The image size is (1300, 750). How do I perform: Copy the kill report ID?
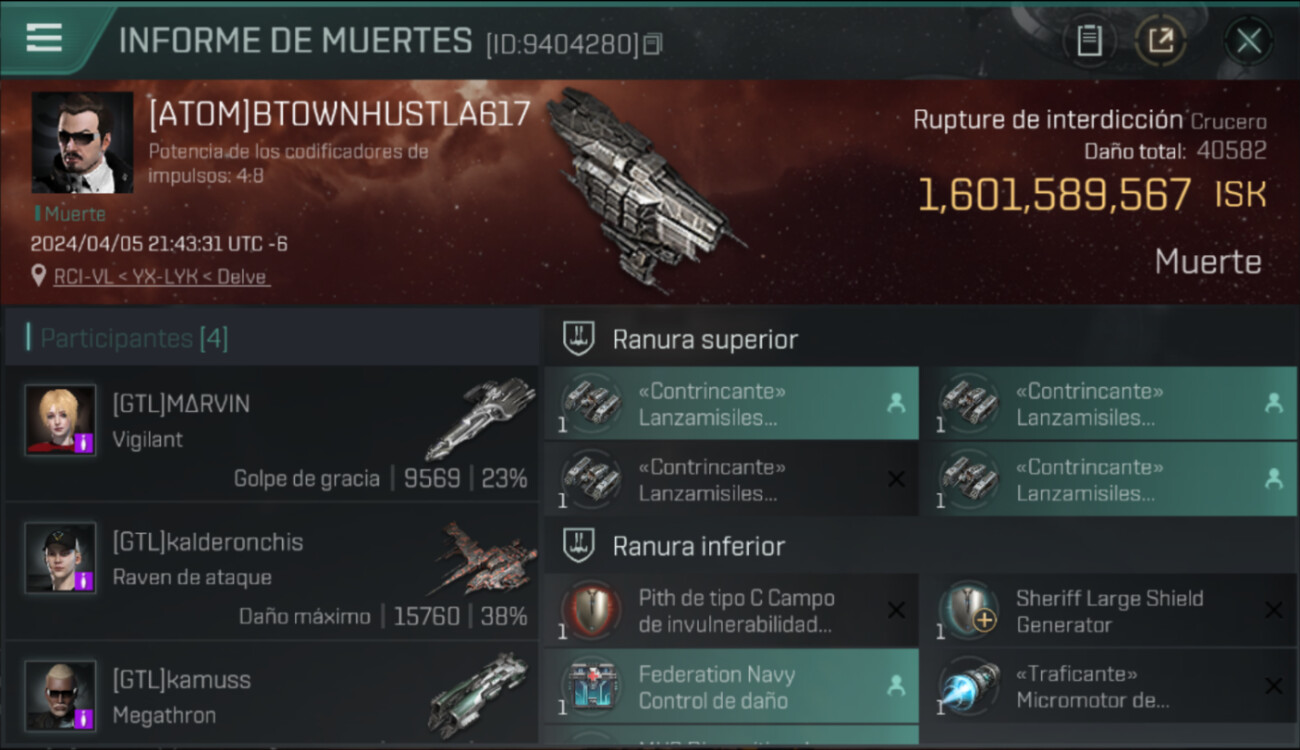[x=653, y=43]
